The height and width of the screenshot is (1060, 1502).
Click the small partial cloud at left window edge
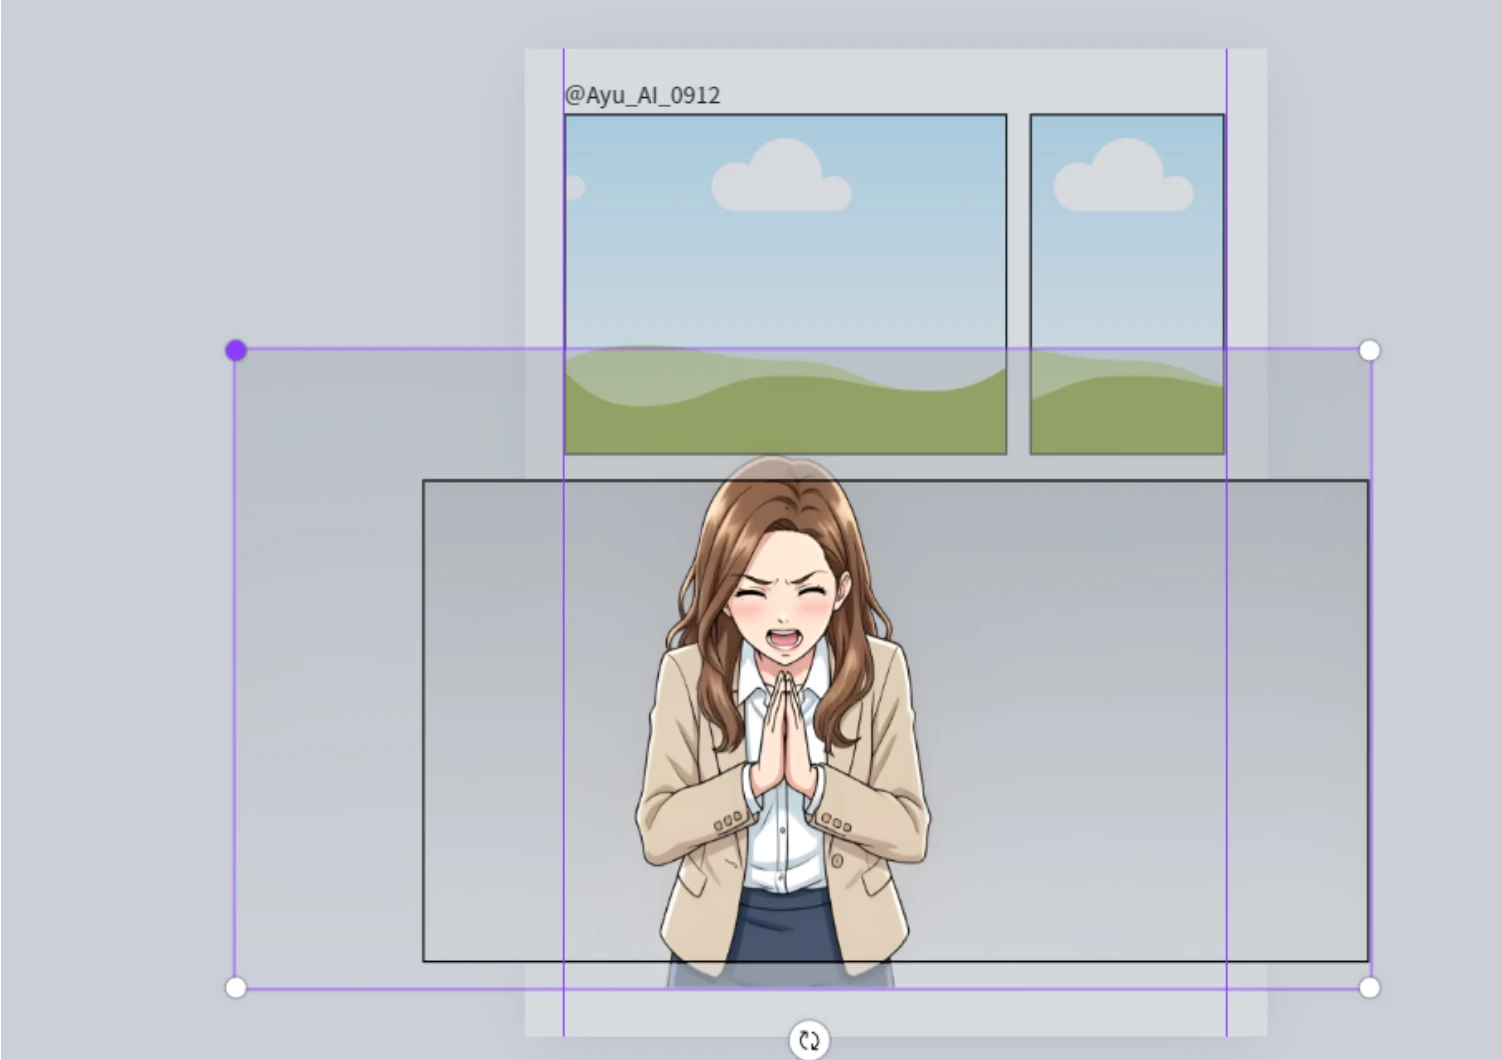click(574, 187)
